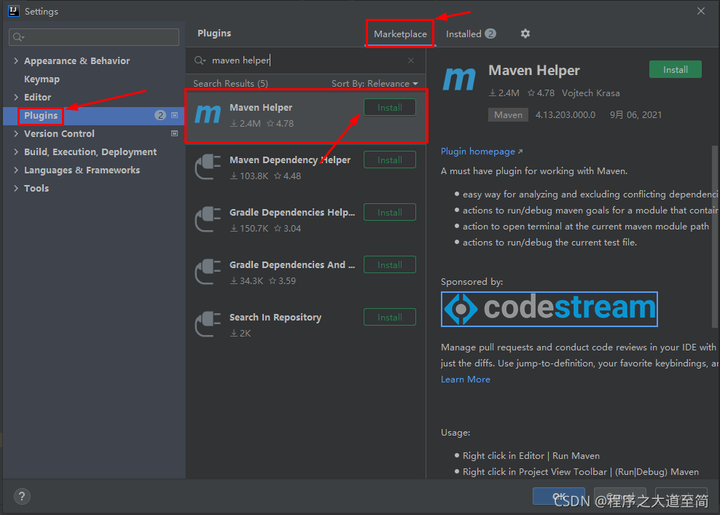Select Editor in the settings tree
The height and width of the screenshot is (515, 720).
point(38,97)
